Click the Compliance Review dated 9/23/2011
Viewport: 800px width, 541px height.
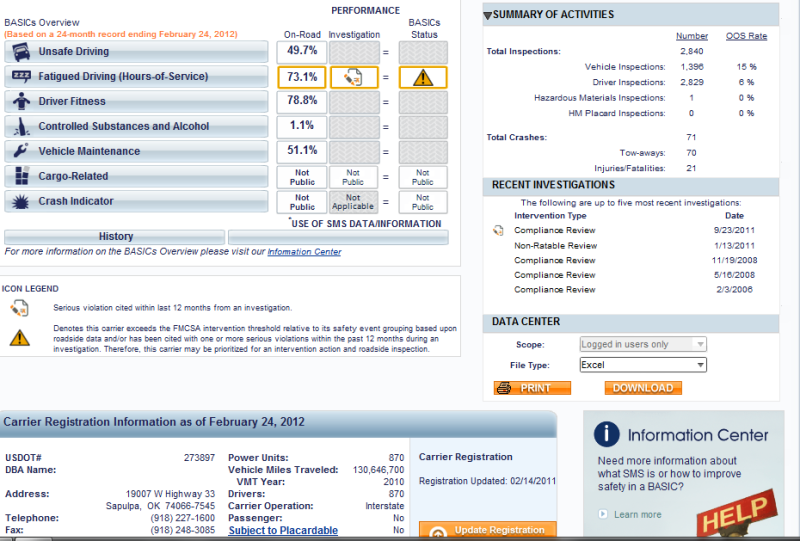click(555, 231)
